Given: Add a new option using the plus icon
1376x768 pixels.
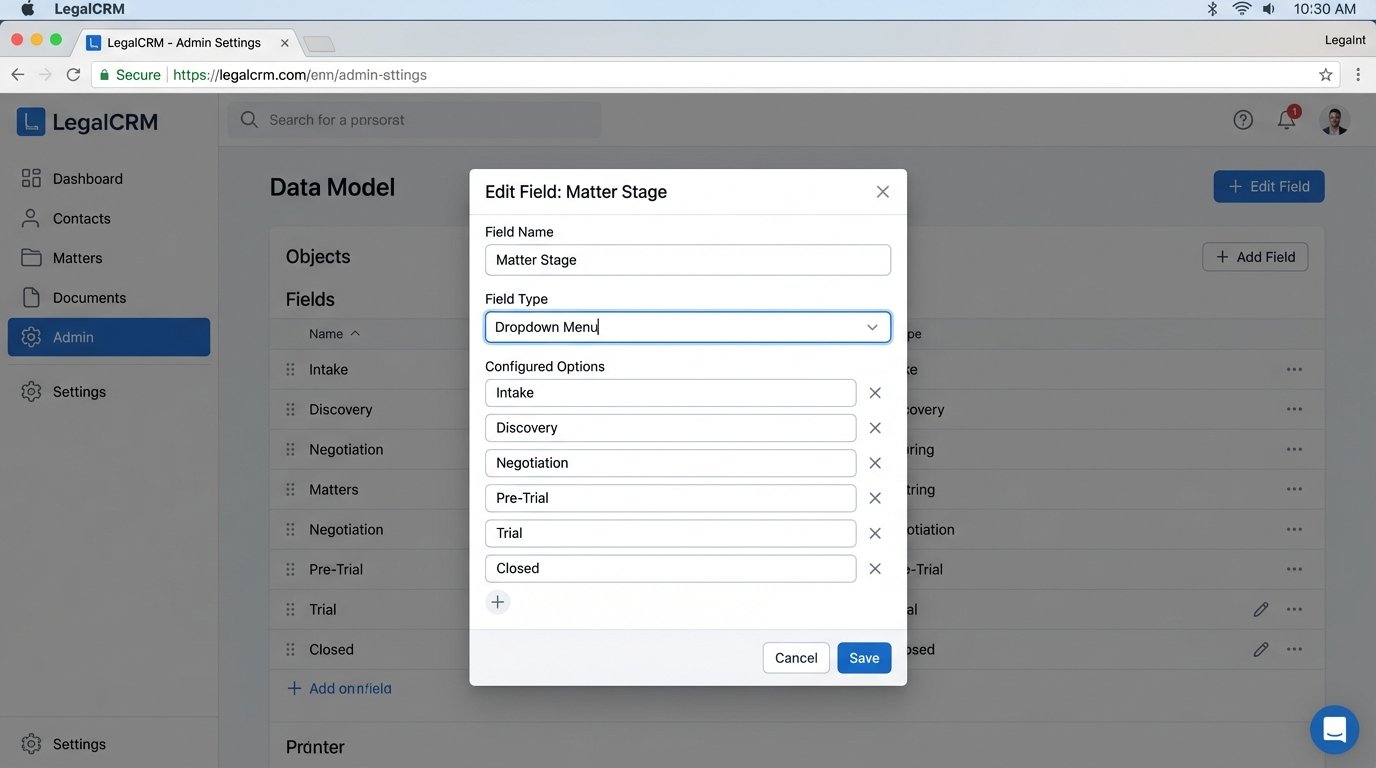Looking at the screenshot, I should point(498,602).
